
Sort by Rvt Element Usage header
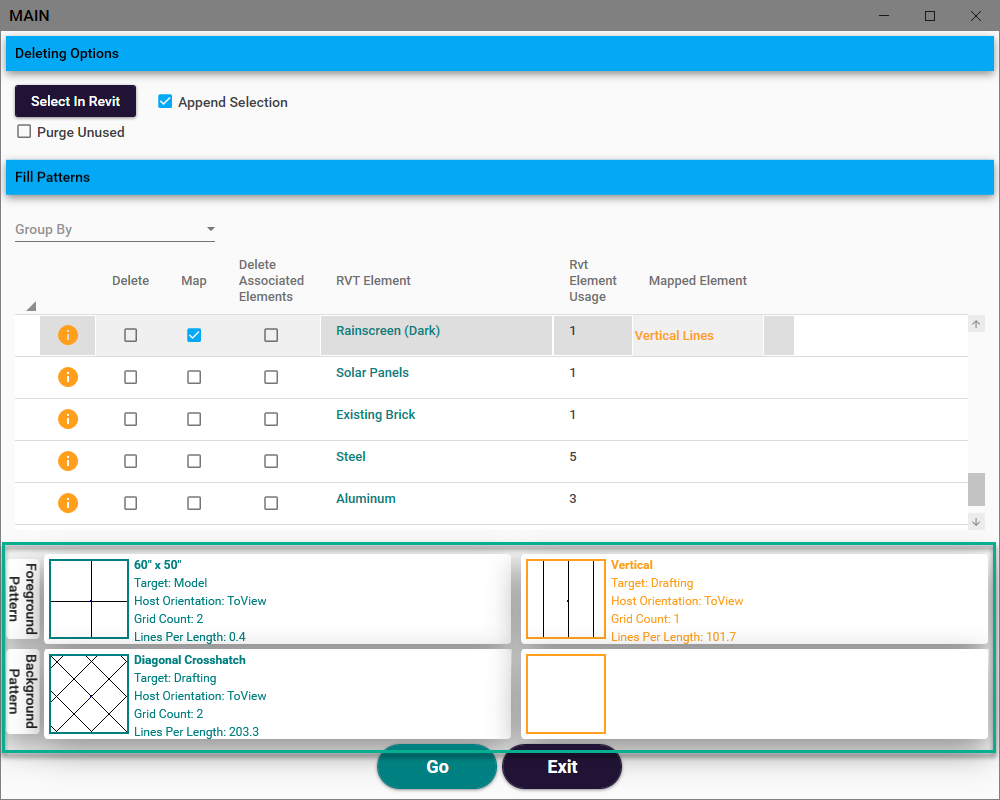click(x=592, y=281)
